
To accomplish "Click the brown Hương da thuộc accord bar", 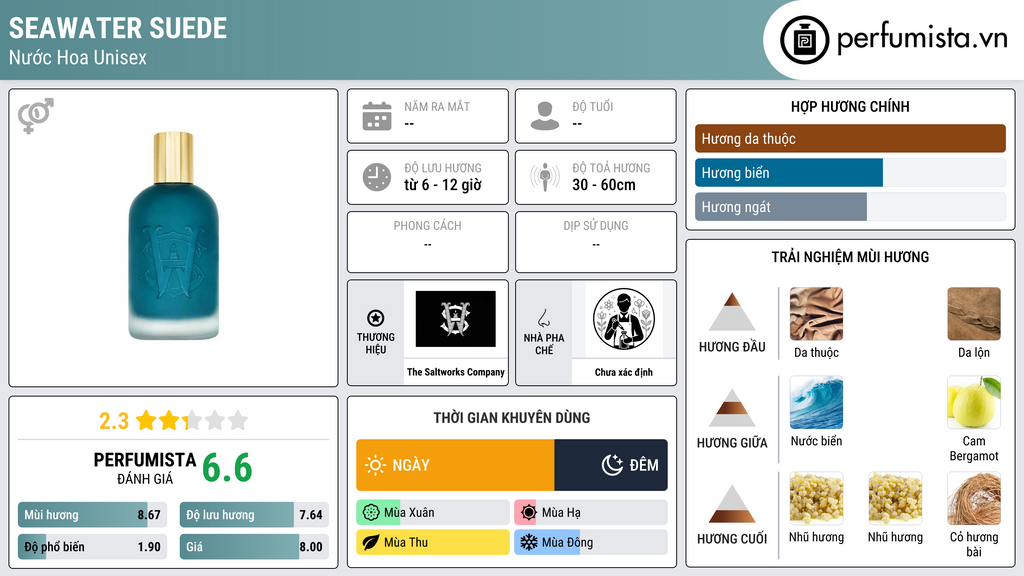I will 850,138.
